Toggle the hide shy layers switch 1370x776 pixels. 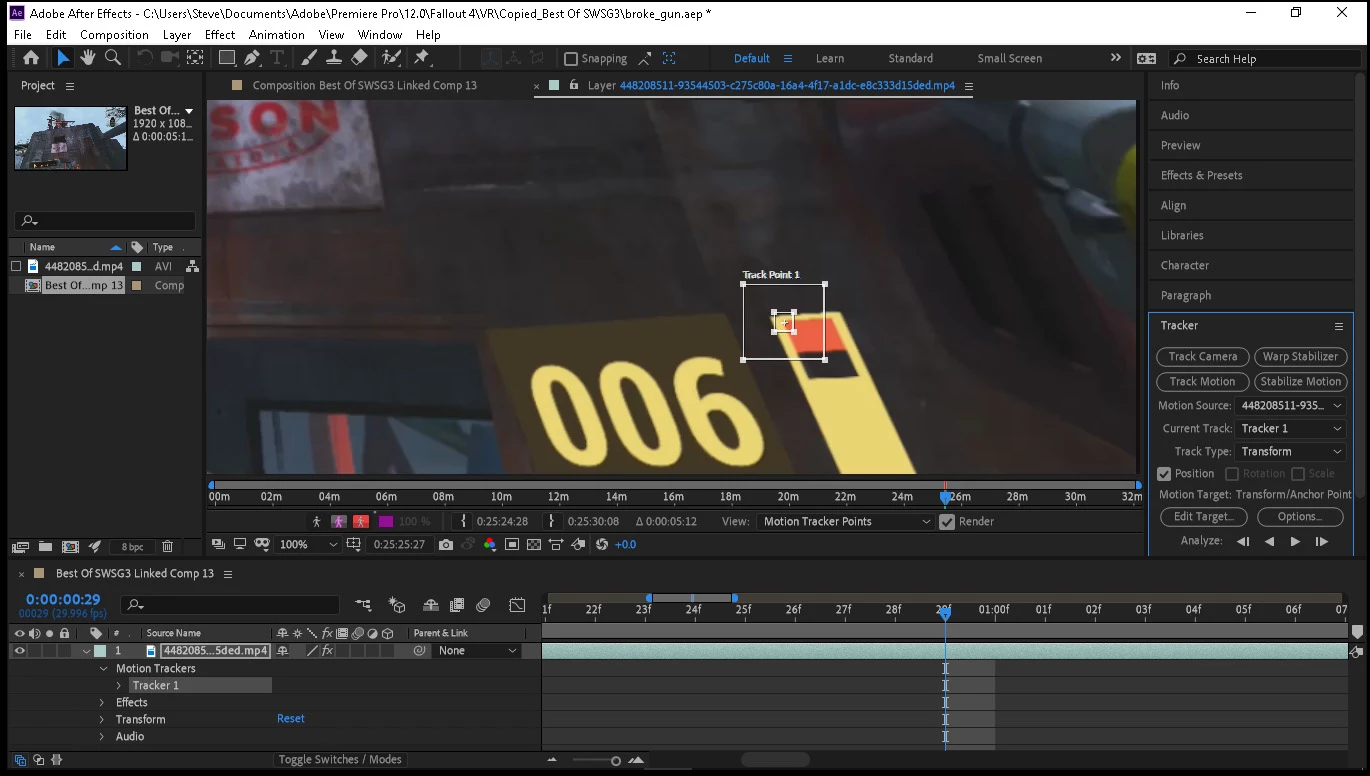click(431, 605)
